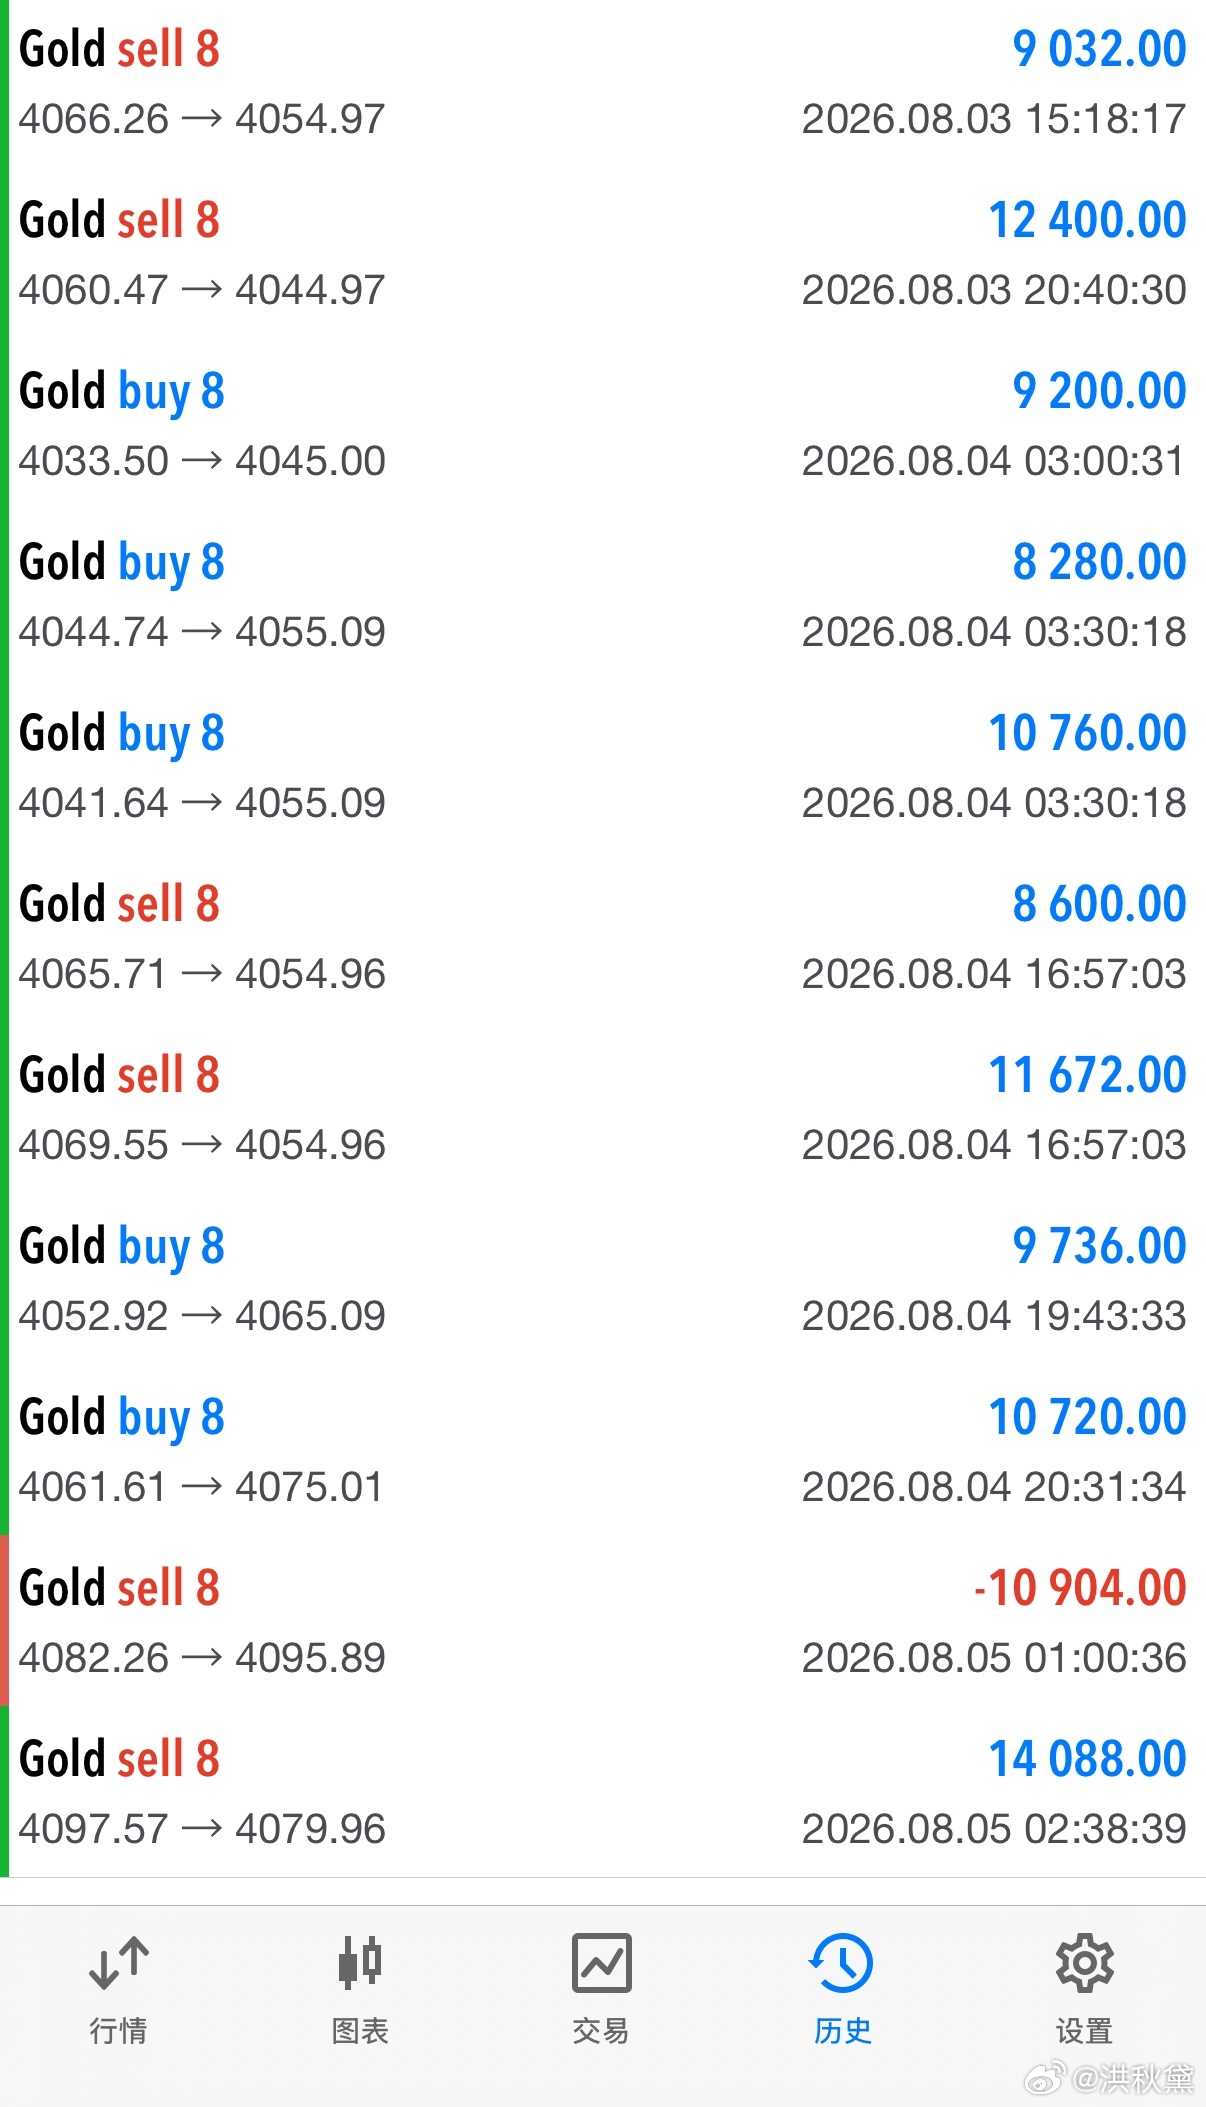Open the Quotes (行情) arrows icon
1206x2107 pixels.
pyautogui.click(x=118, y=1962)
